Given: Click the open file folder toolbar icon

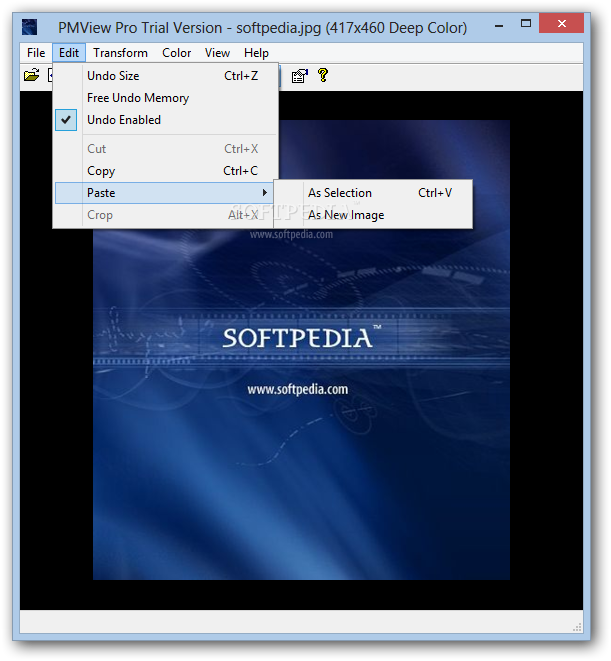Looking at the screenshot, I should (x=32, y=75).
